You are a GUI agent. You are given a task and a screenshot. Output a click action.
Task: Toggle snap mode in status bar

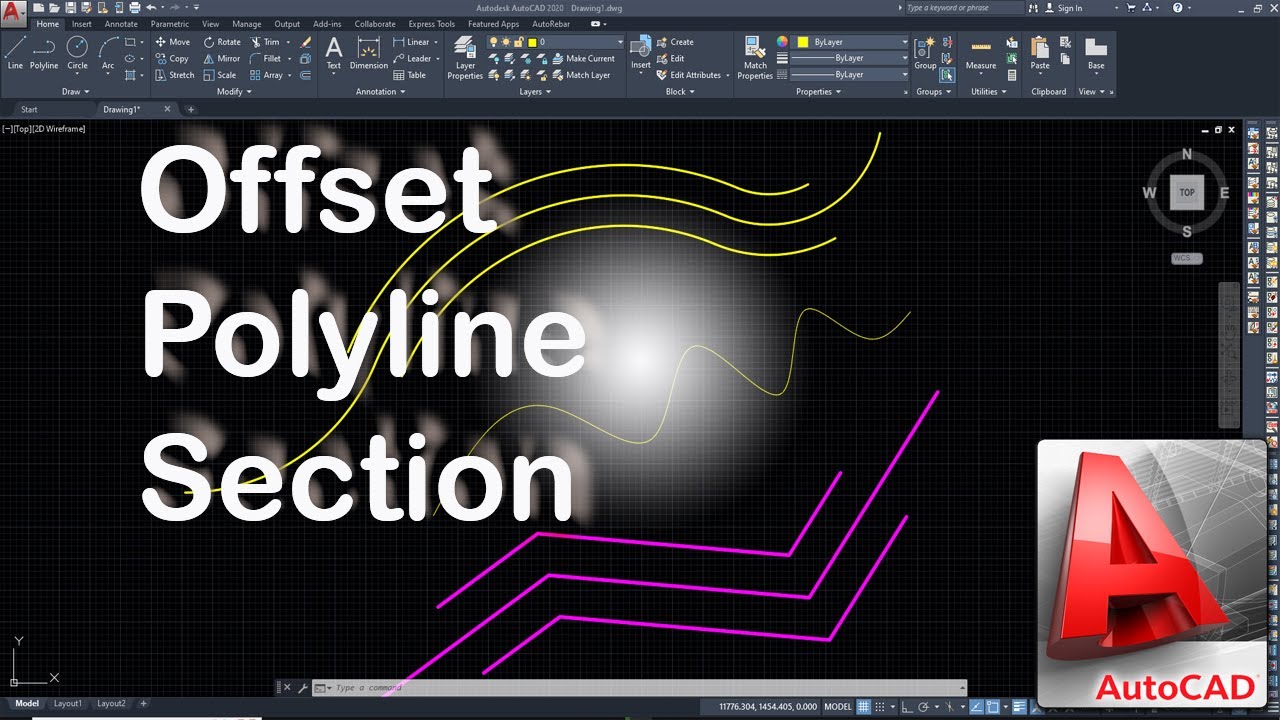pos(880,706)
